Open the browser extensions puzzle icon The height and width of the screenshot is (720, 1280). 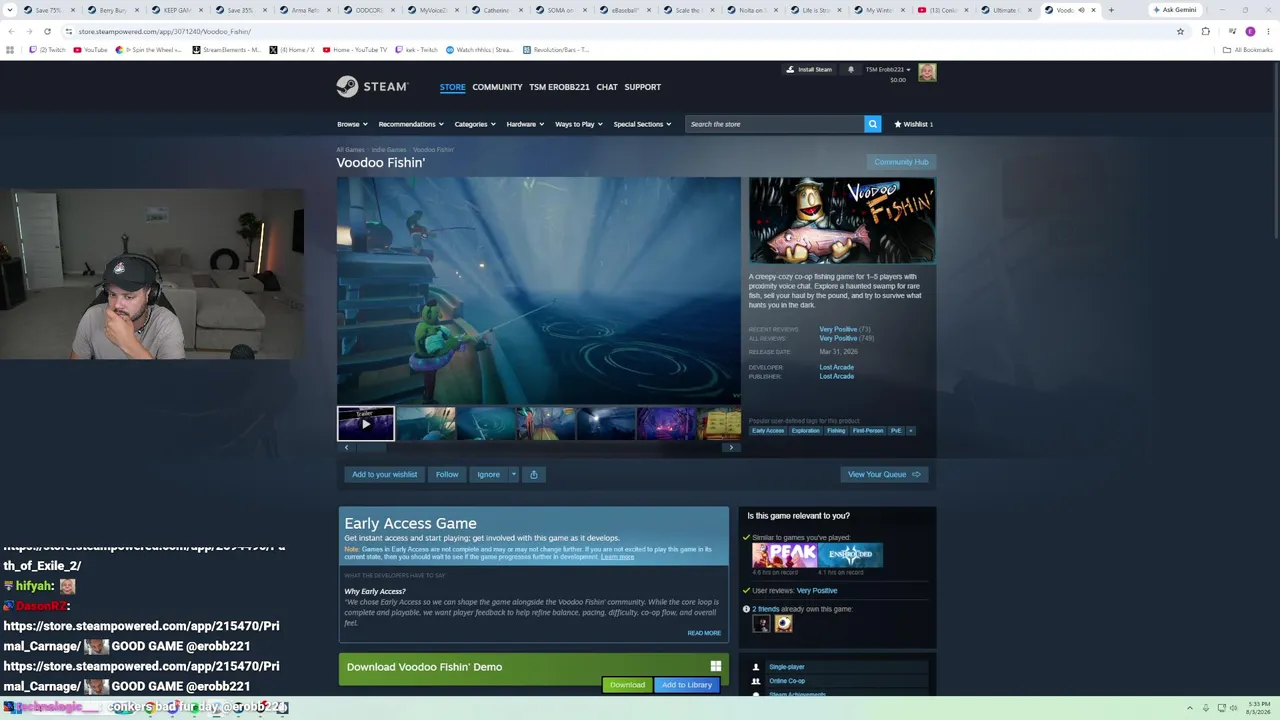1205,31
